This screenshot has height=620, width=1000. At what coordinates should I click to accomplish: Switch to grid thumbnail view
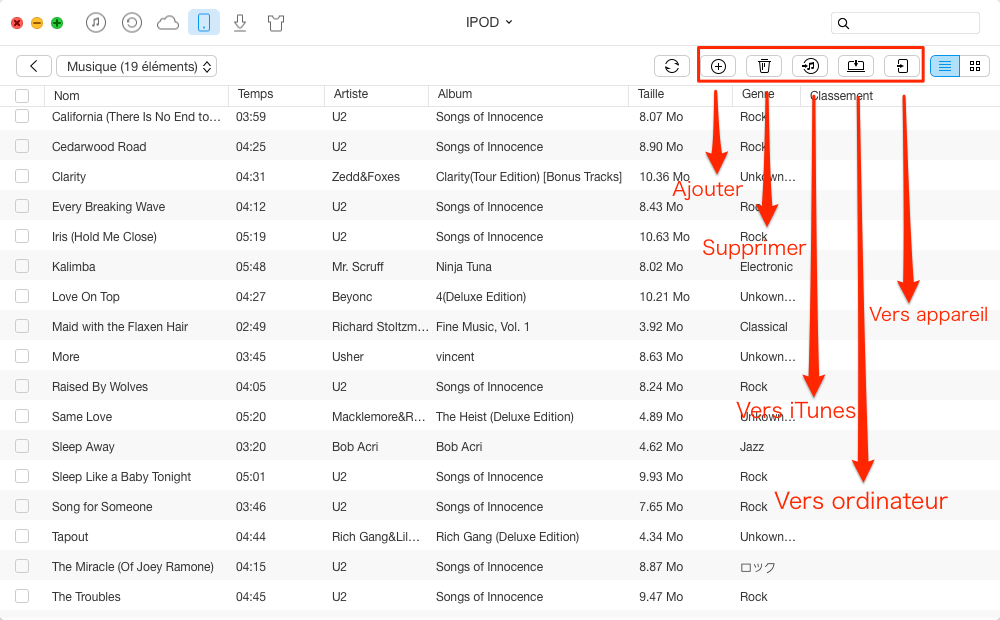tap(974, 66)
